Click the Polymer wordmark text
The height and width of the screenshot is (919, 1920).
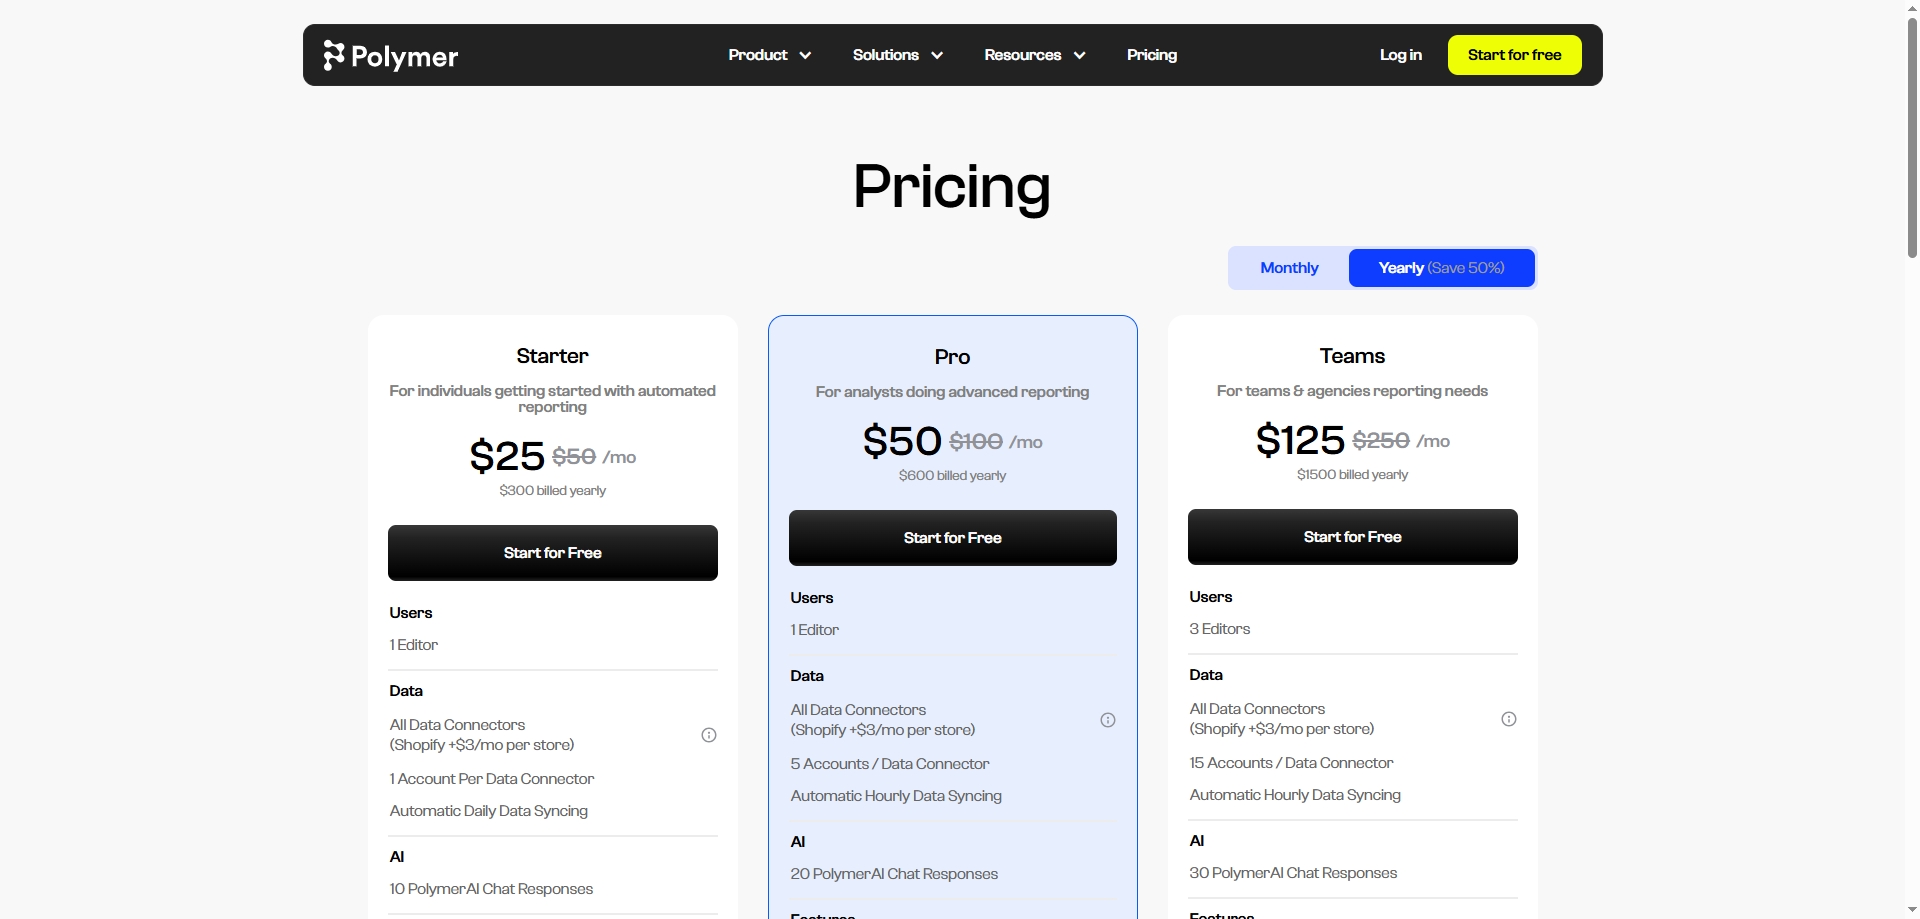click(405, 57)
